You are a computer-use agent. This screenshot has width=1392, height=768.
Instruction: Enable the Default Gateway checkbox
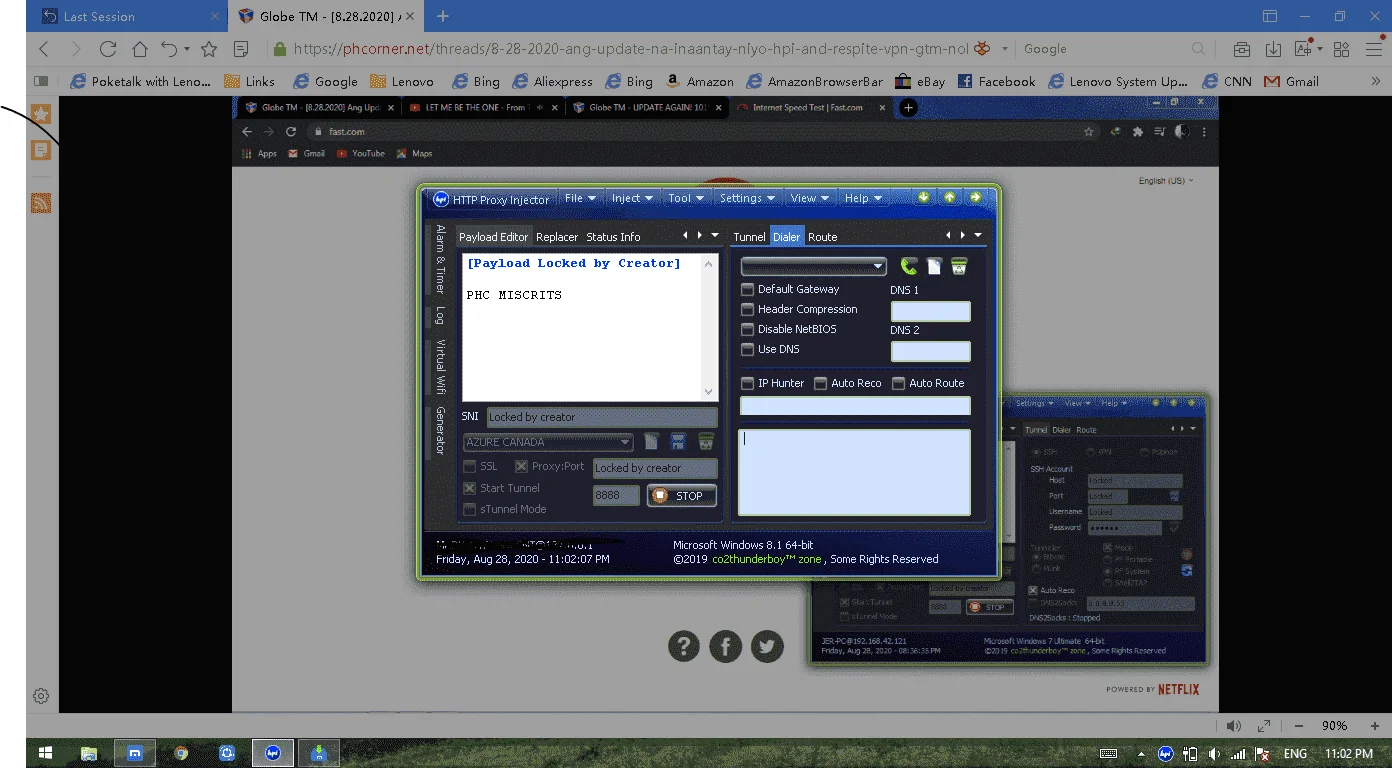(747, 289)
